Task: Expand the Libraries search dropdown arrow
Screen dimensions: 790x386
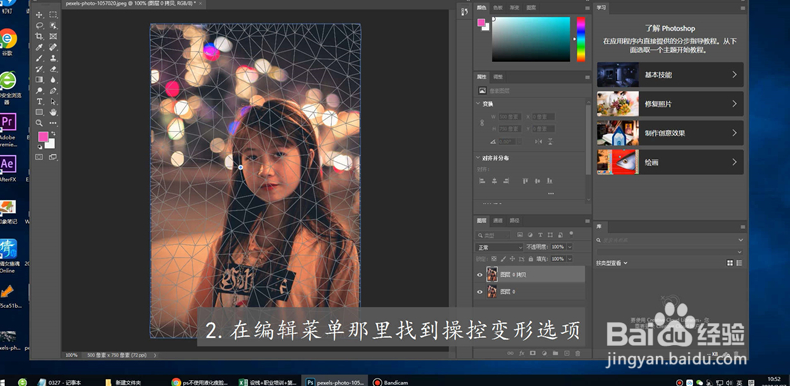Action: pyautogui.click(x=740, y=240)
